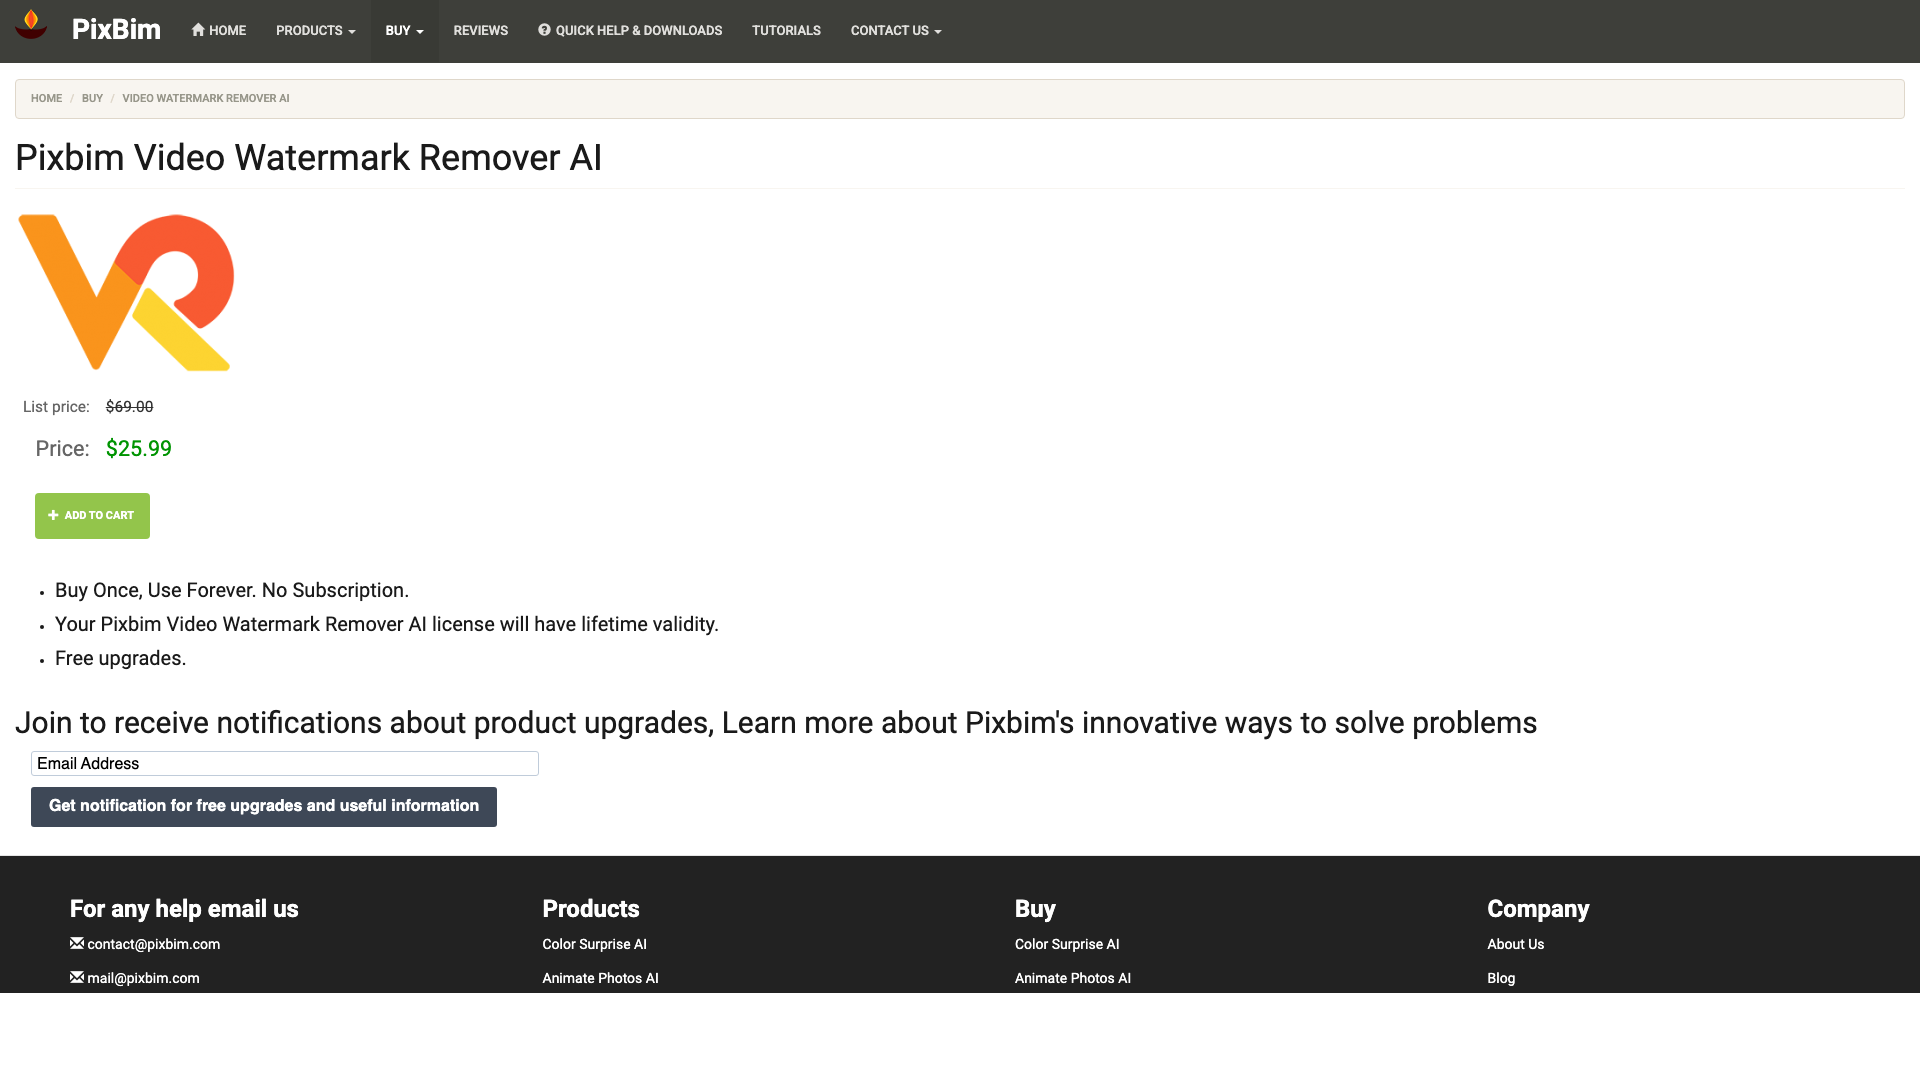The width and height of the screenshot is (1920, 1080).
Task: Expand the Products dropdown in navbar
Action: tap(316, 31)
